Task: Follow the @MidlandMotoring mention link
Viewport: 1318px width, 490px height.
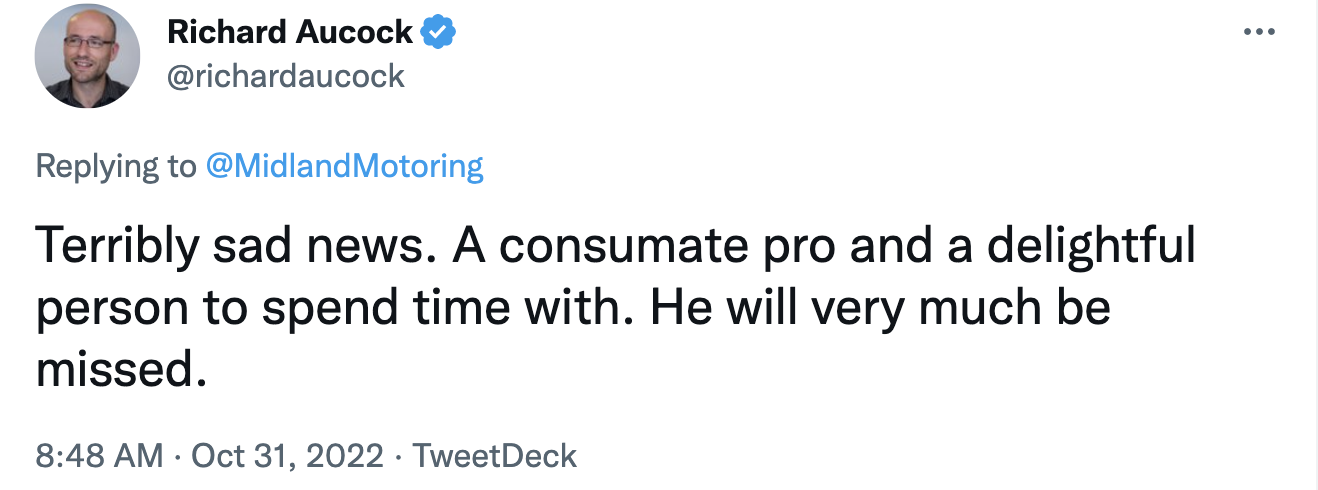Action: [344, 166]
